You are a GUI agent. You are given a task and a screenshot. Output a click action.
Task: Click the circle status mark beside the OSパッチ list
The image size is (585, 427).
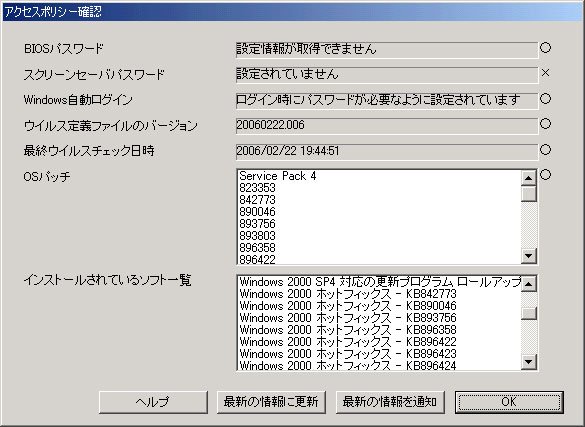point(545,175)
